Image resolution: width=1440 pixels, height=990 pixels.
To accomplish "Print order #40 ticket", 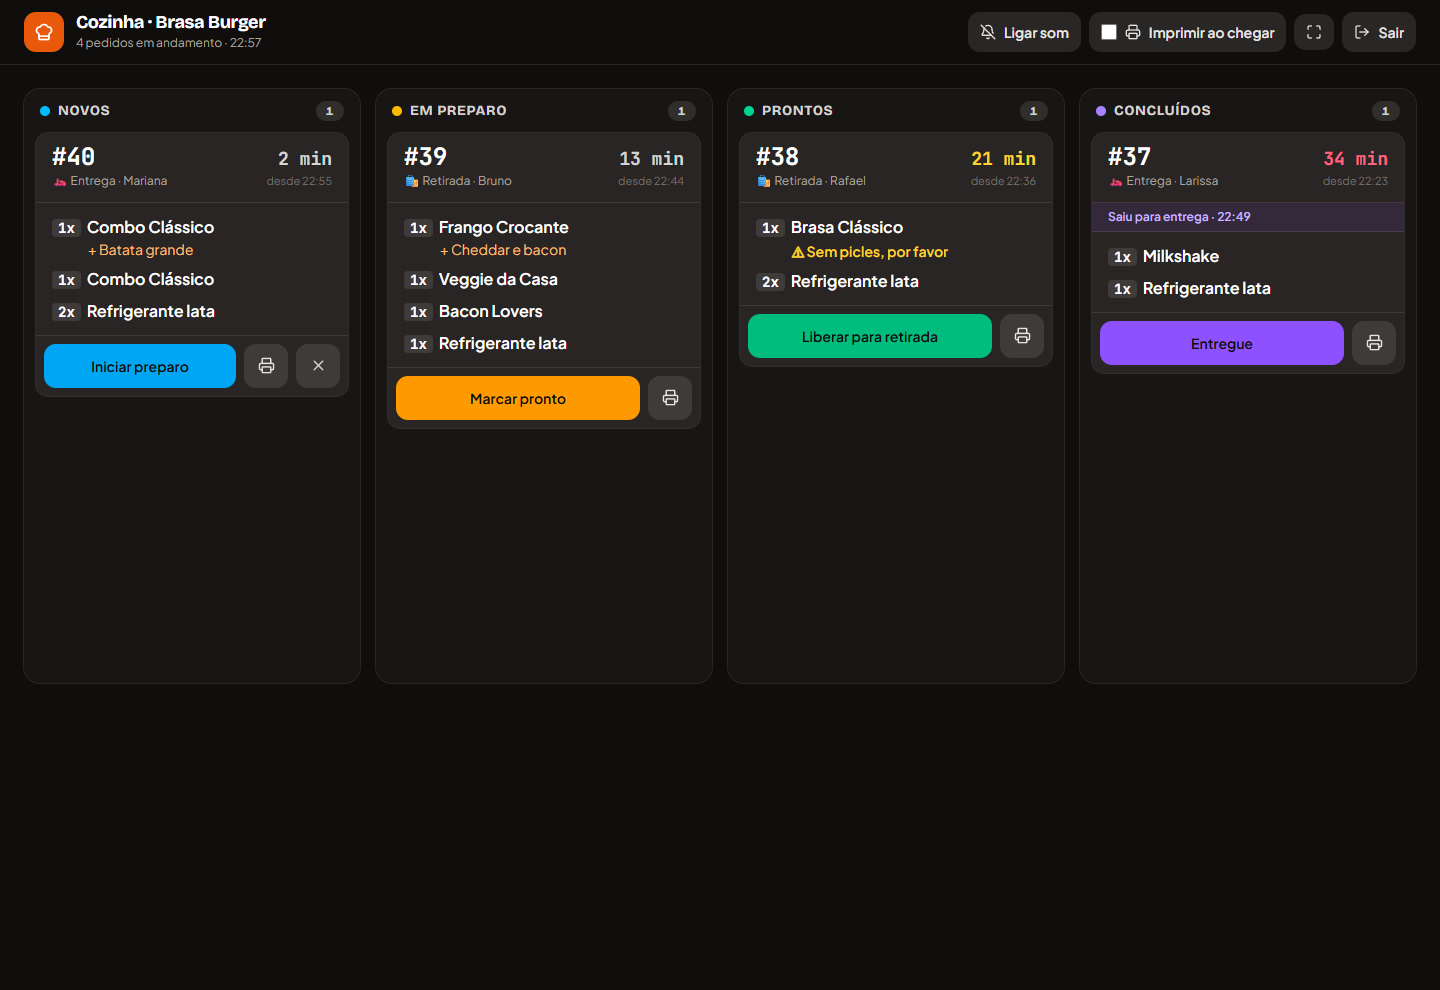I will tap(266, 366).
